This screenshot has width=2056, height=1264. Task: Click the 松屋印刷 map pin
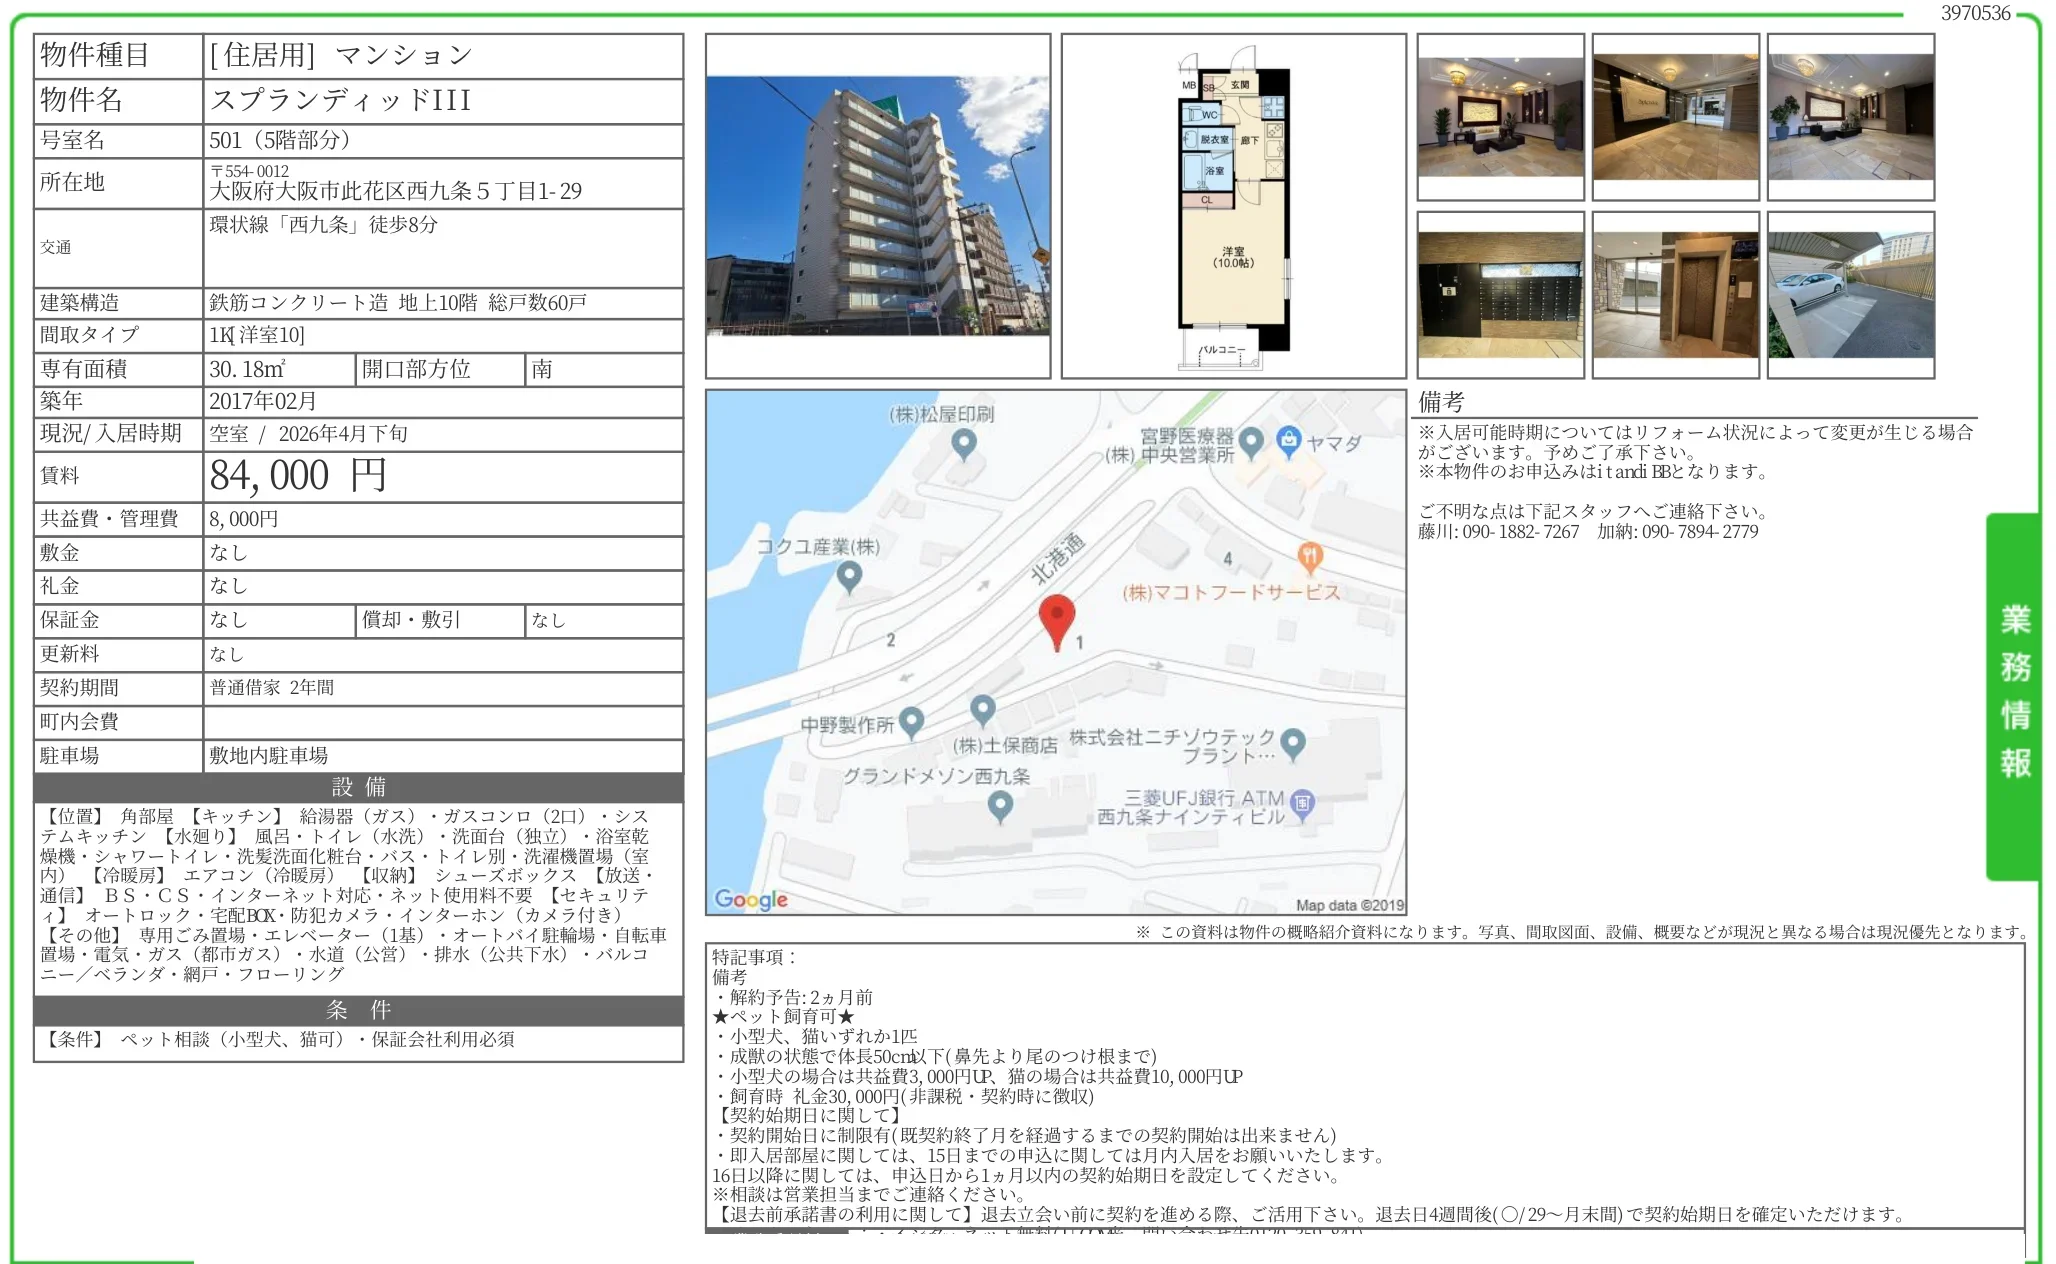(x=963, y=442)
